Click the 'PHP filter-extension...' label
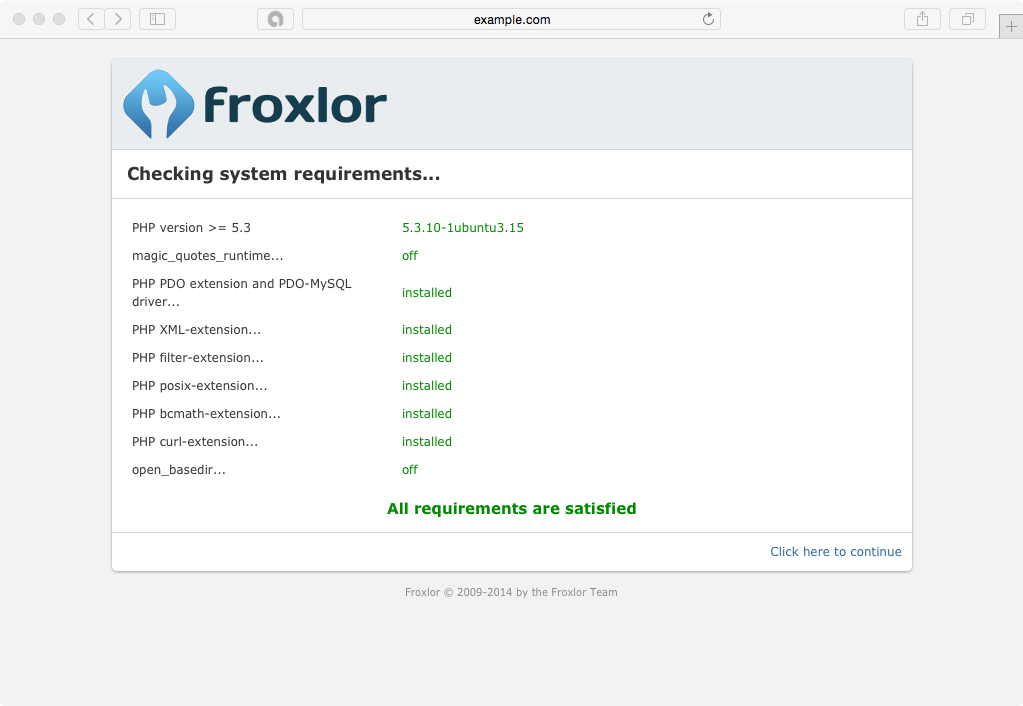The width and height of the screenshot is (1023, 706). (198, 358)
